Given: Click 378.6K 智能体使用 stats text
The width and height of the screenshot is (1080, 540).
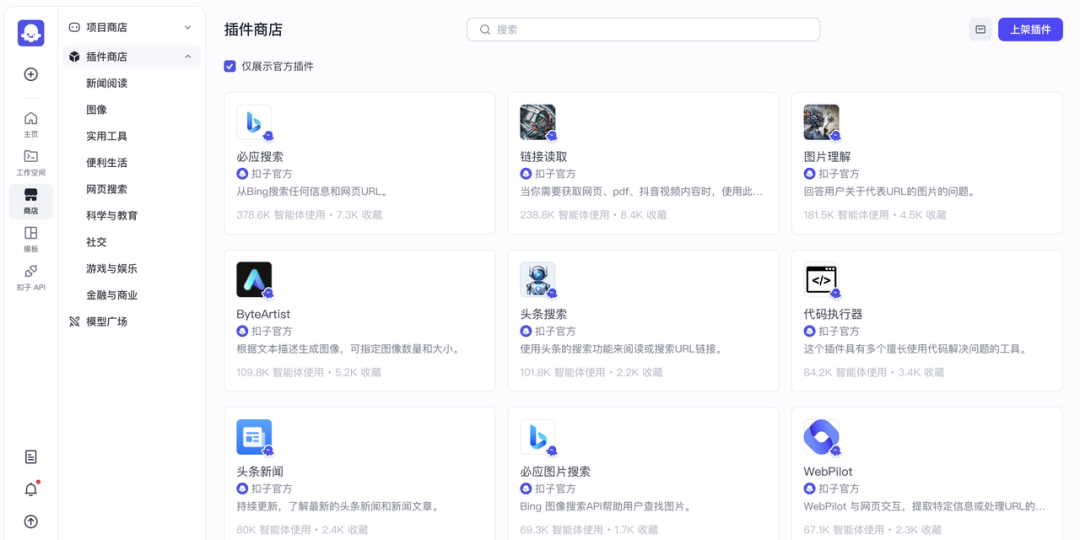Looking at the screenshot, I should tap(280, 215).
